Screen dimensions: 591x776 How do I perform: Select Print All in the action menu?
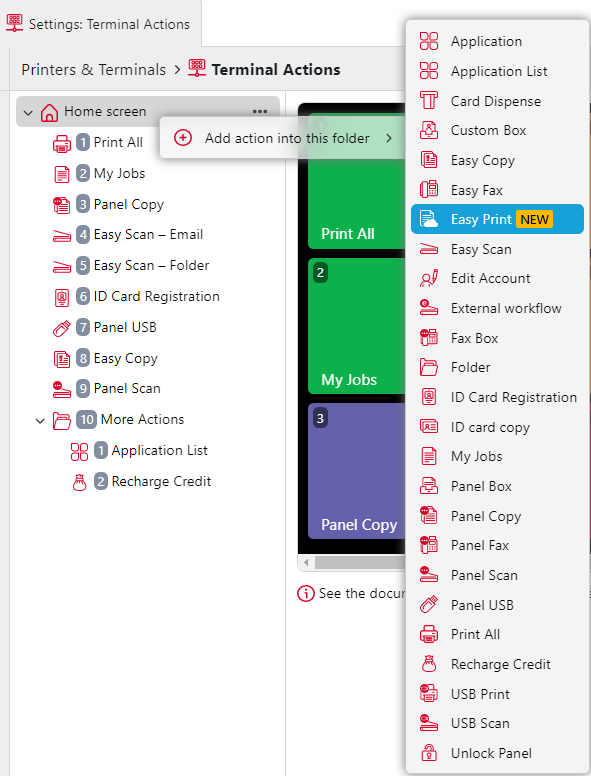[x=497, y=634]
